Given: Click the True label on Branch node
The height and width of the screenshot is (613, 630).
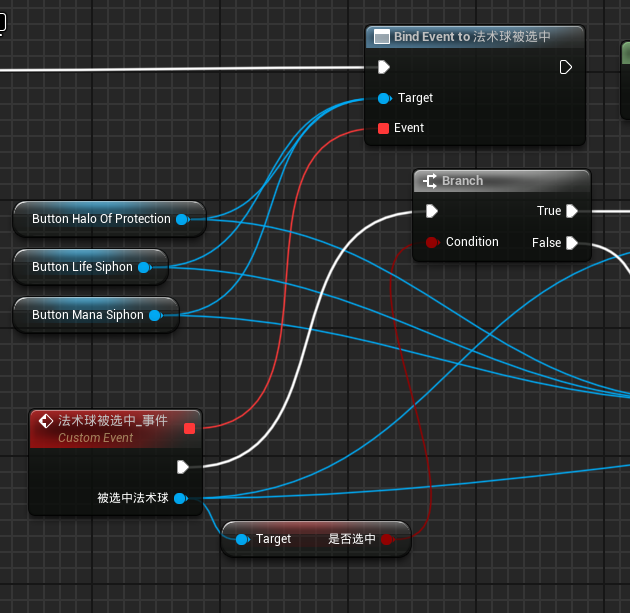Looking at the screenshot, I should tap(549, 211).
